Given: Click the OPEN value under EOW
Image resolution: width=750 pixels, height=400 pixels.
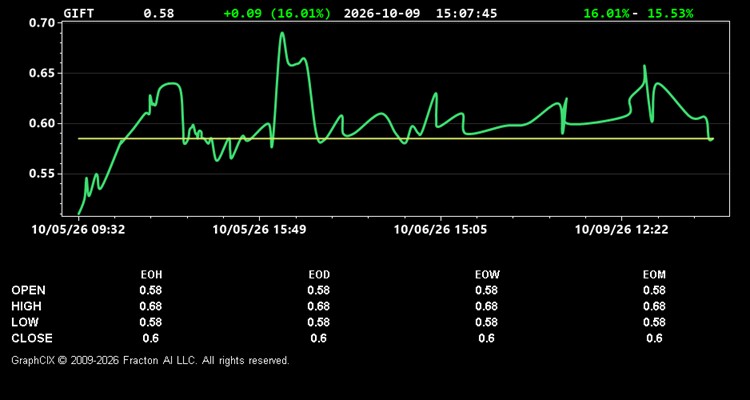Looking at the screenshot, I should tap(486, 290).
